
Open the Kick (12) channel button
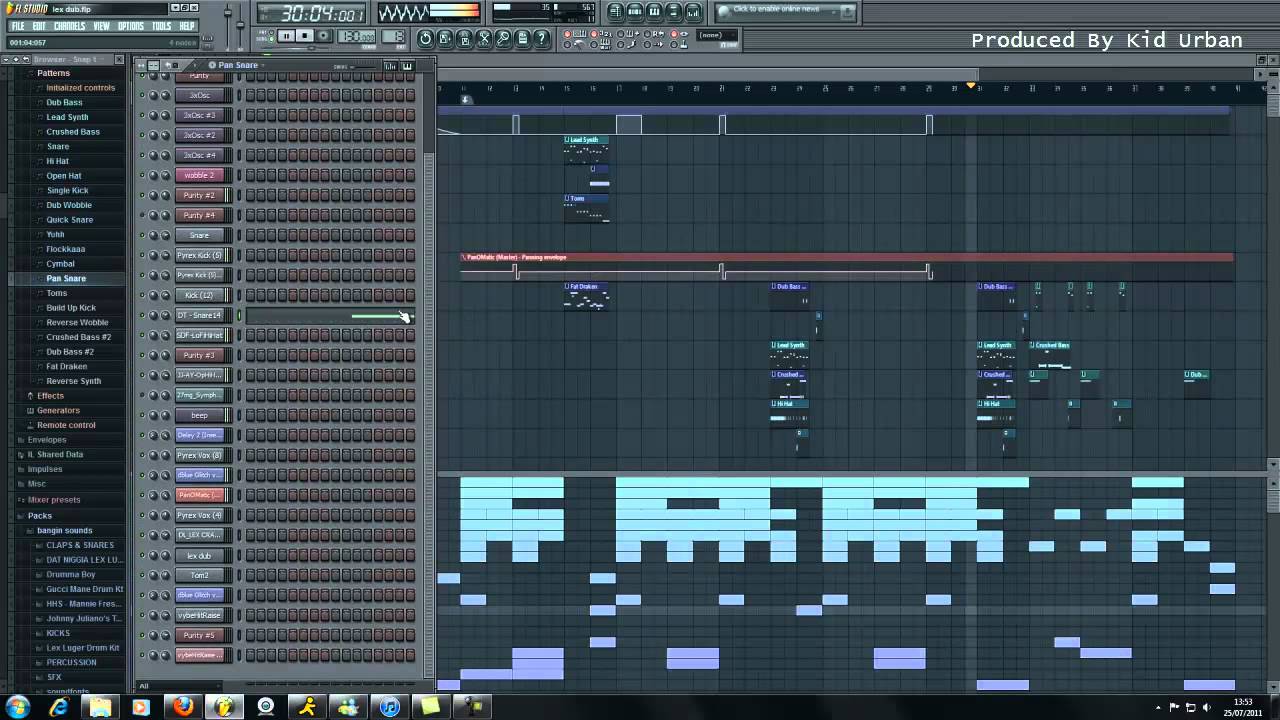click(x=199, y=295)
